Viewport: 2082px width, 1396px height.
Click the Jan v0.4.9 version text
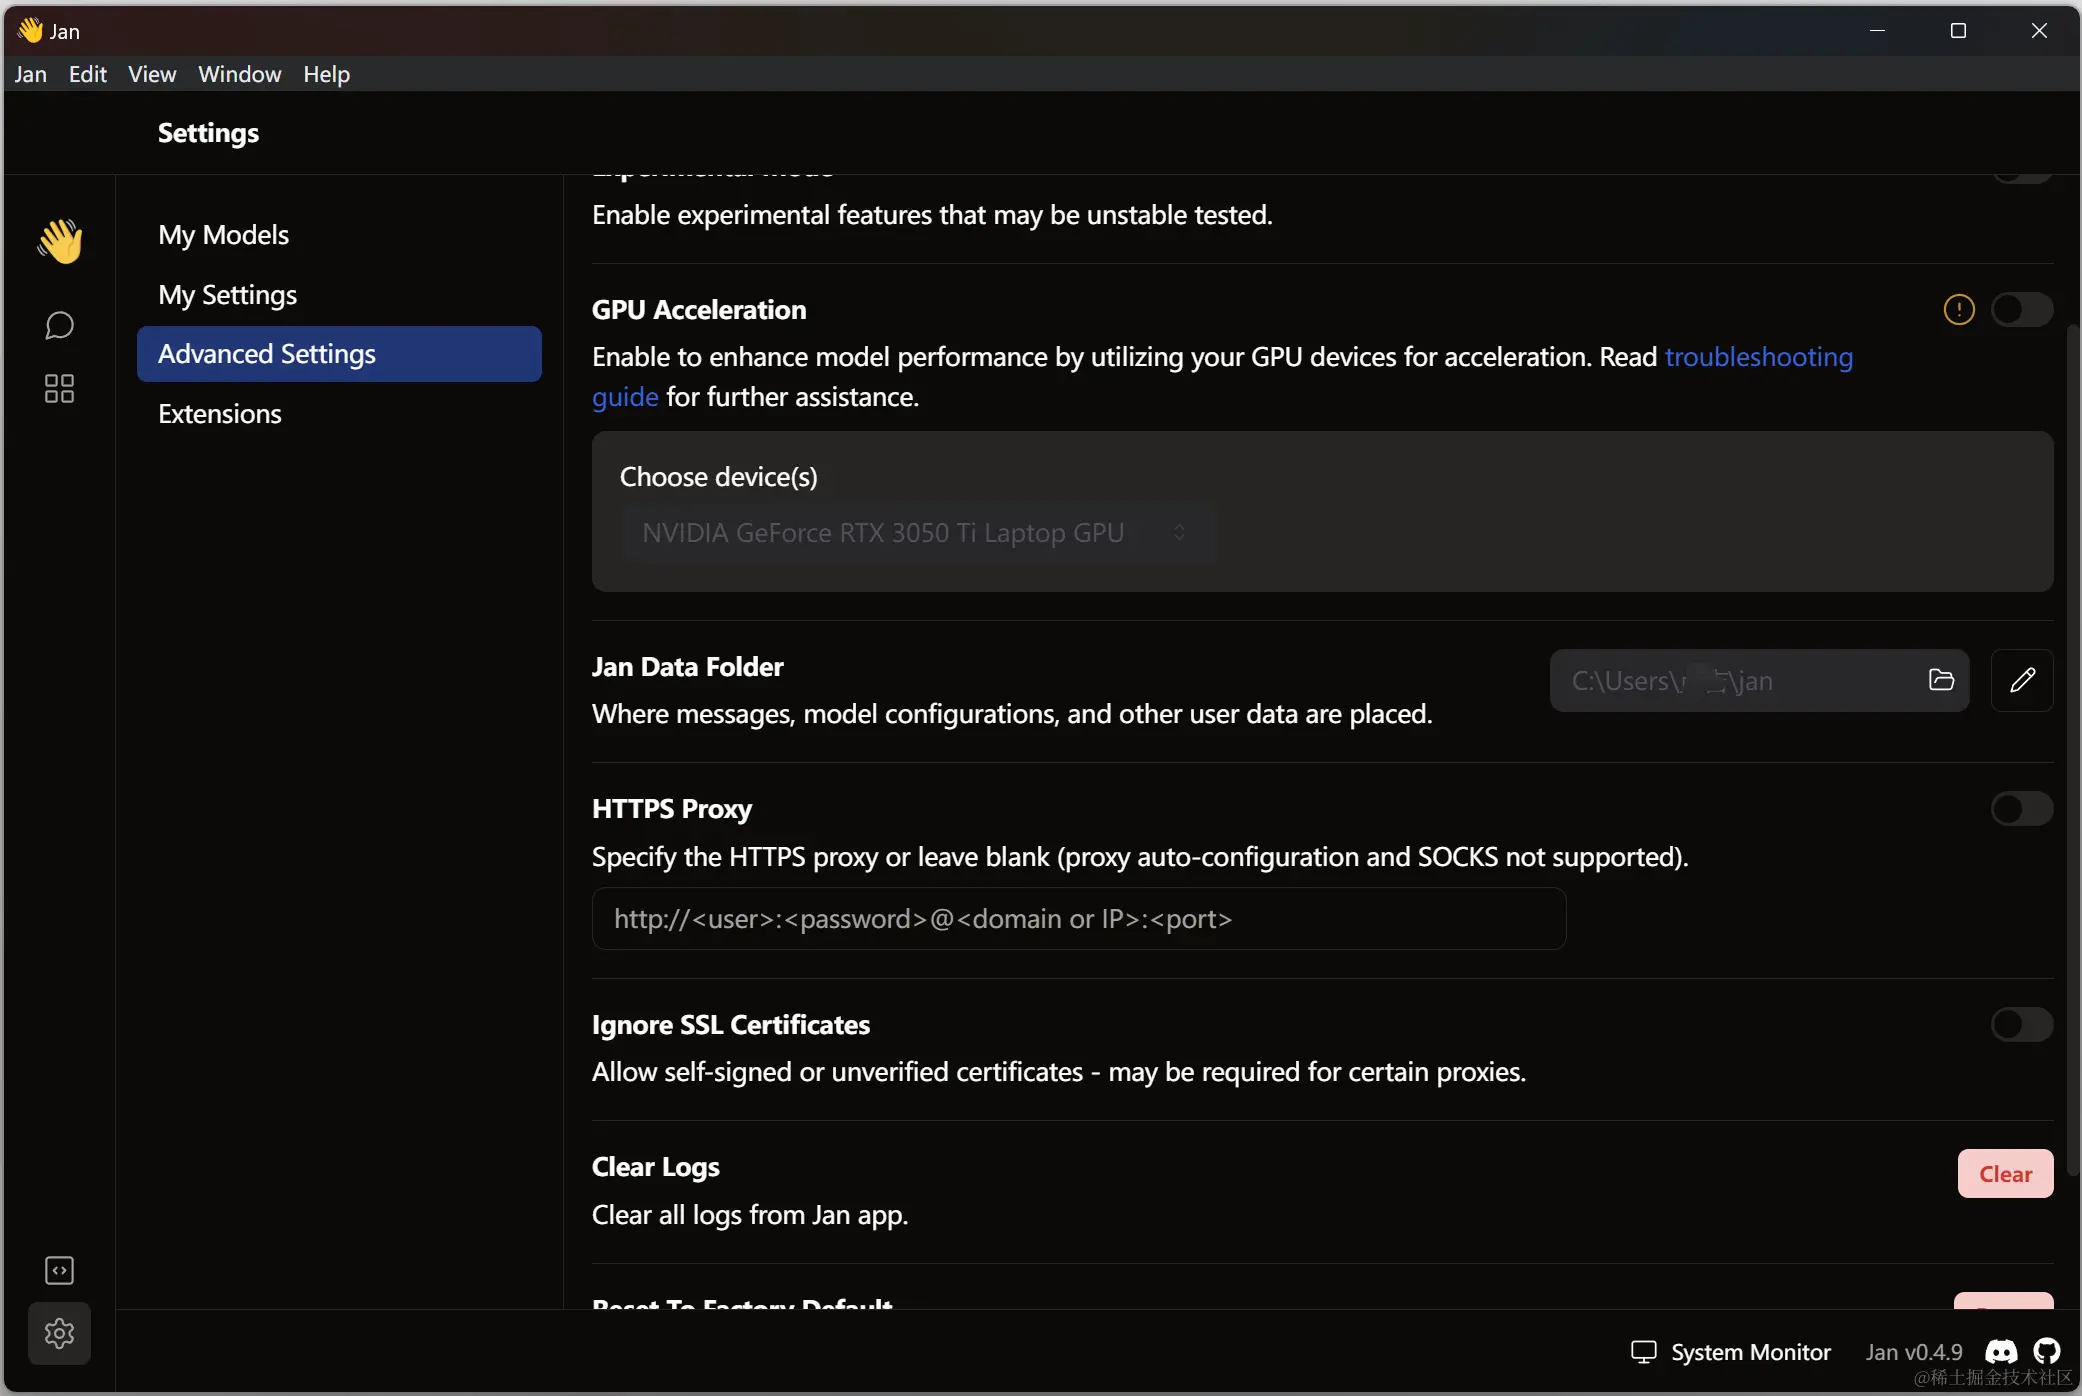pyautogui.click(x=1914, y=1352)
